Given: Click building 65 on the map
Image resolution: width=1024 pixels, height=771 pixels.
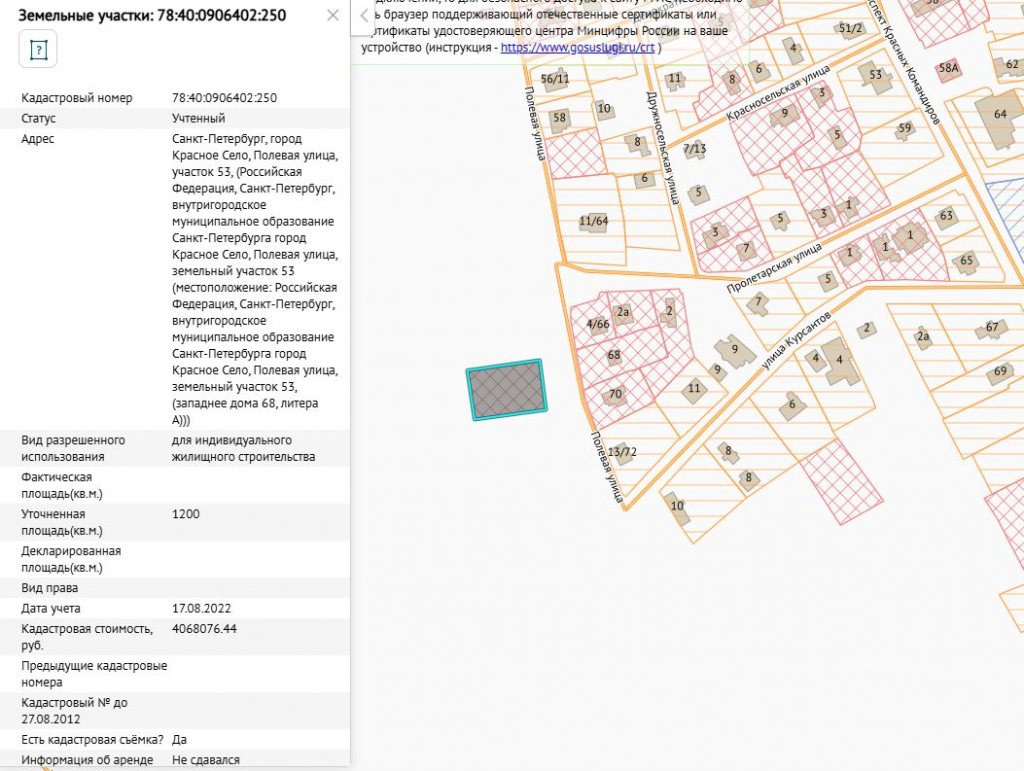Looking at the screenshot, I should click(966, 260).
